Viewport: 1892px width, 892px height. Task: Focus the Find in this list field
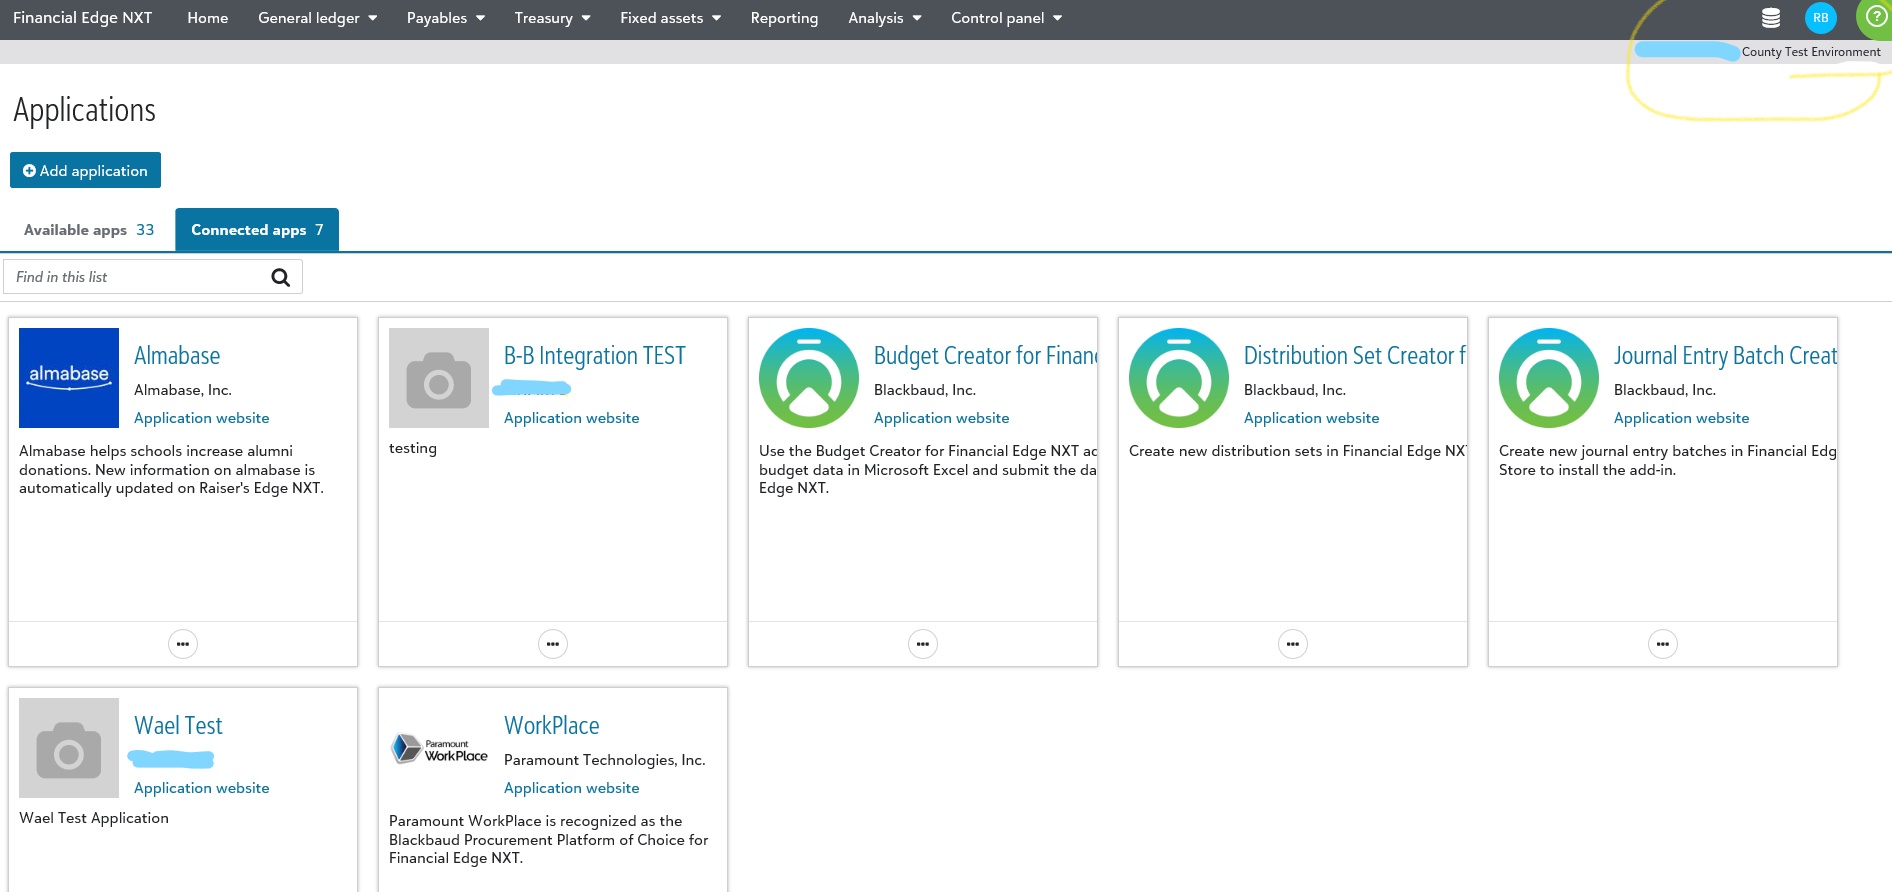153,277
